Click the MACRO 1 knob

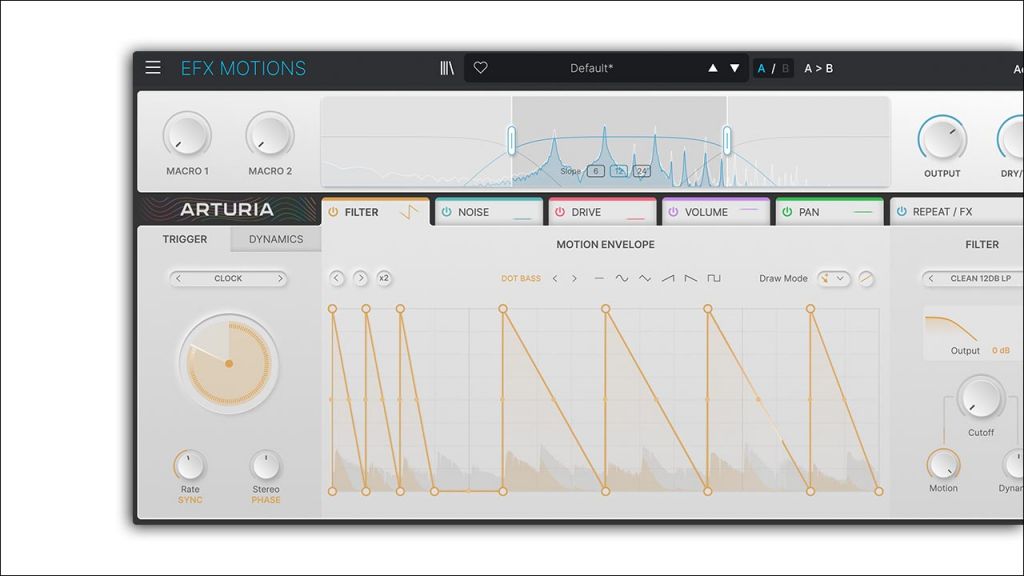pos(187,135)
